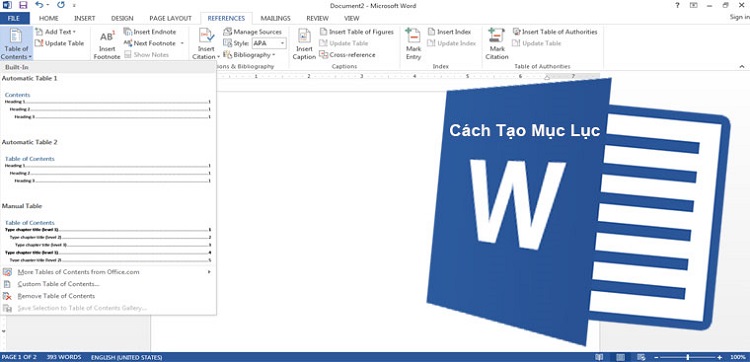This screenshot has height=362, width=750.
Task: Open Manage Sources
Action: tap(253, 32)
